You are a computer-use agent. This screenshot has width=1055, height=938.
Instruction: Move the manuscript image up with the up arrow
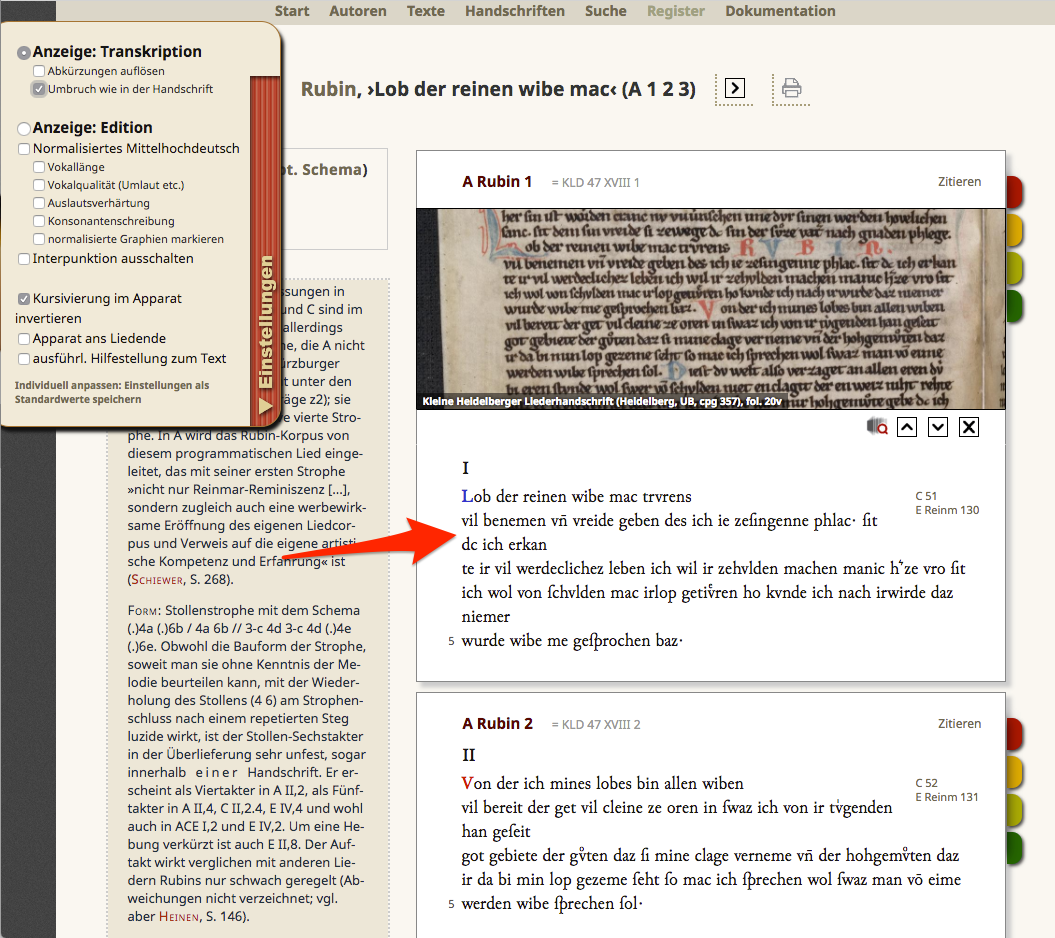tap(907, 427)
